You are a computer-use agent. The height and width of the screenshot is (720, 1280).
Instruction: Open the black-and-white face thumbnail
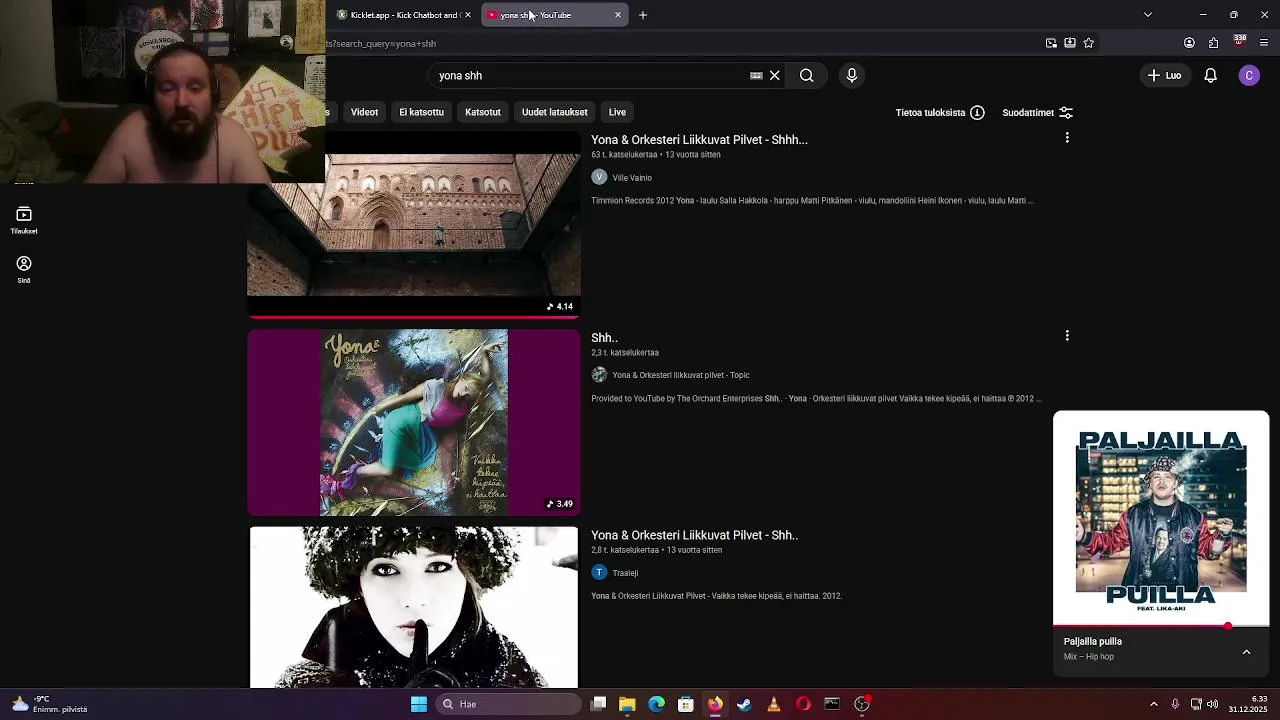pyautogui.click(x=414, y=607)
